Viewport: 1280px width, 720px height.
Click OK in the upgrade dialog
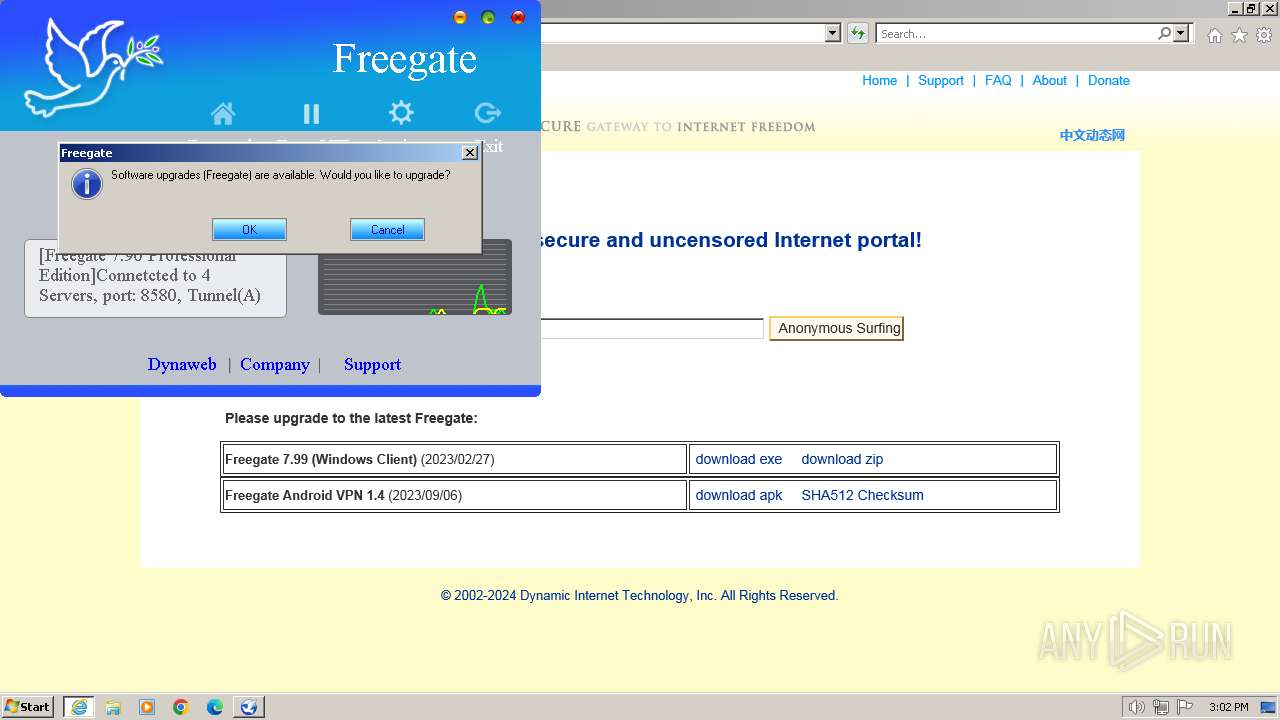249,230
